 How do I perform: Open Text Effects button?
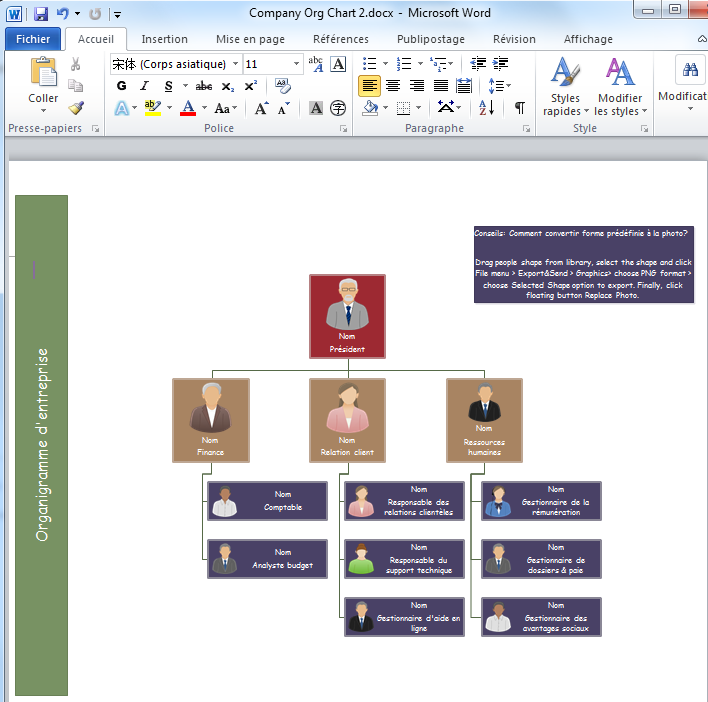point(121,108)
